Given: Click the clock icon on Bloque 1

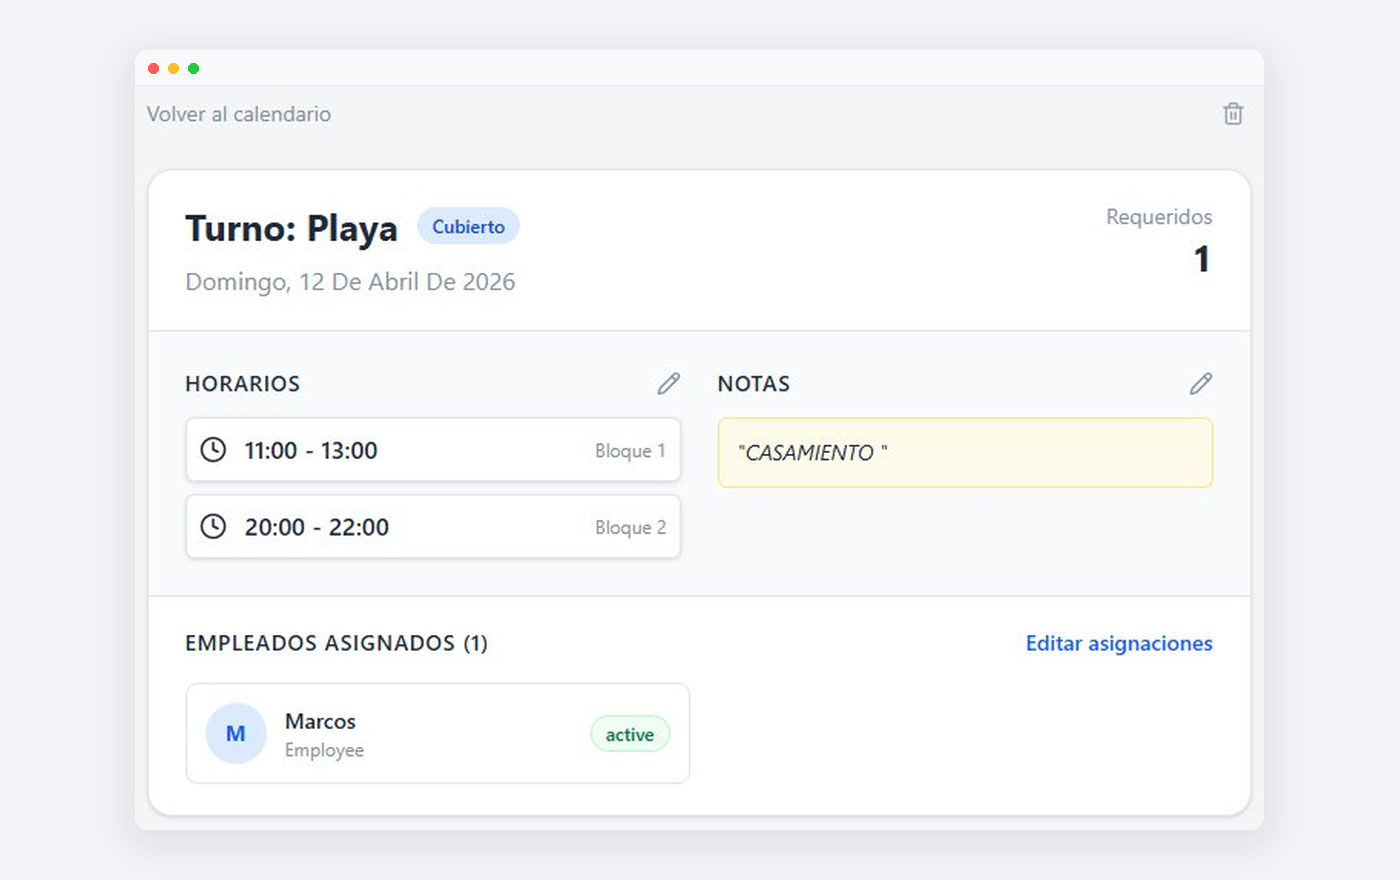Looking at the screenshot, I should pyautogui.click(x=213, y=450).
